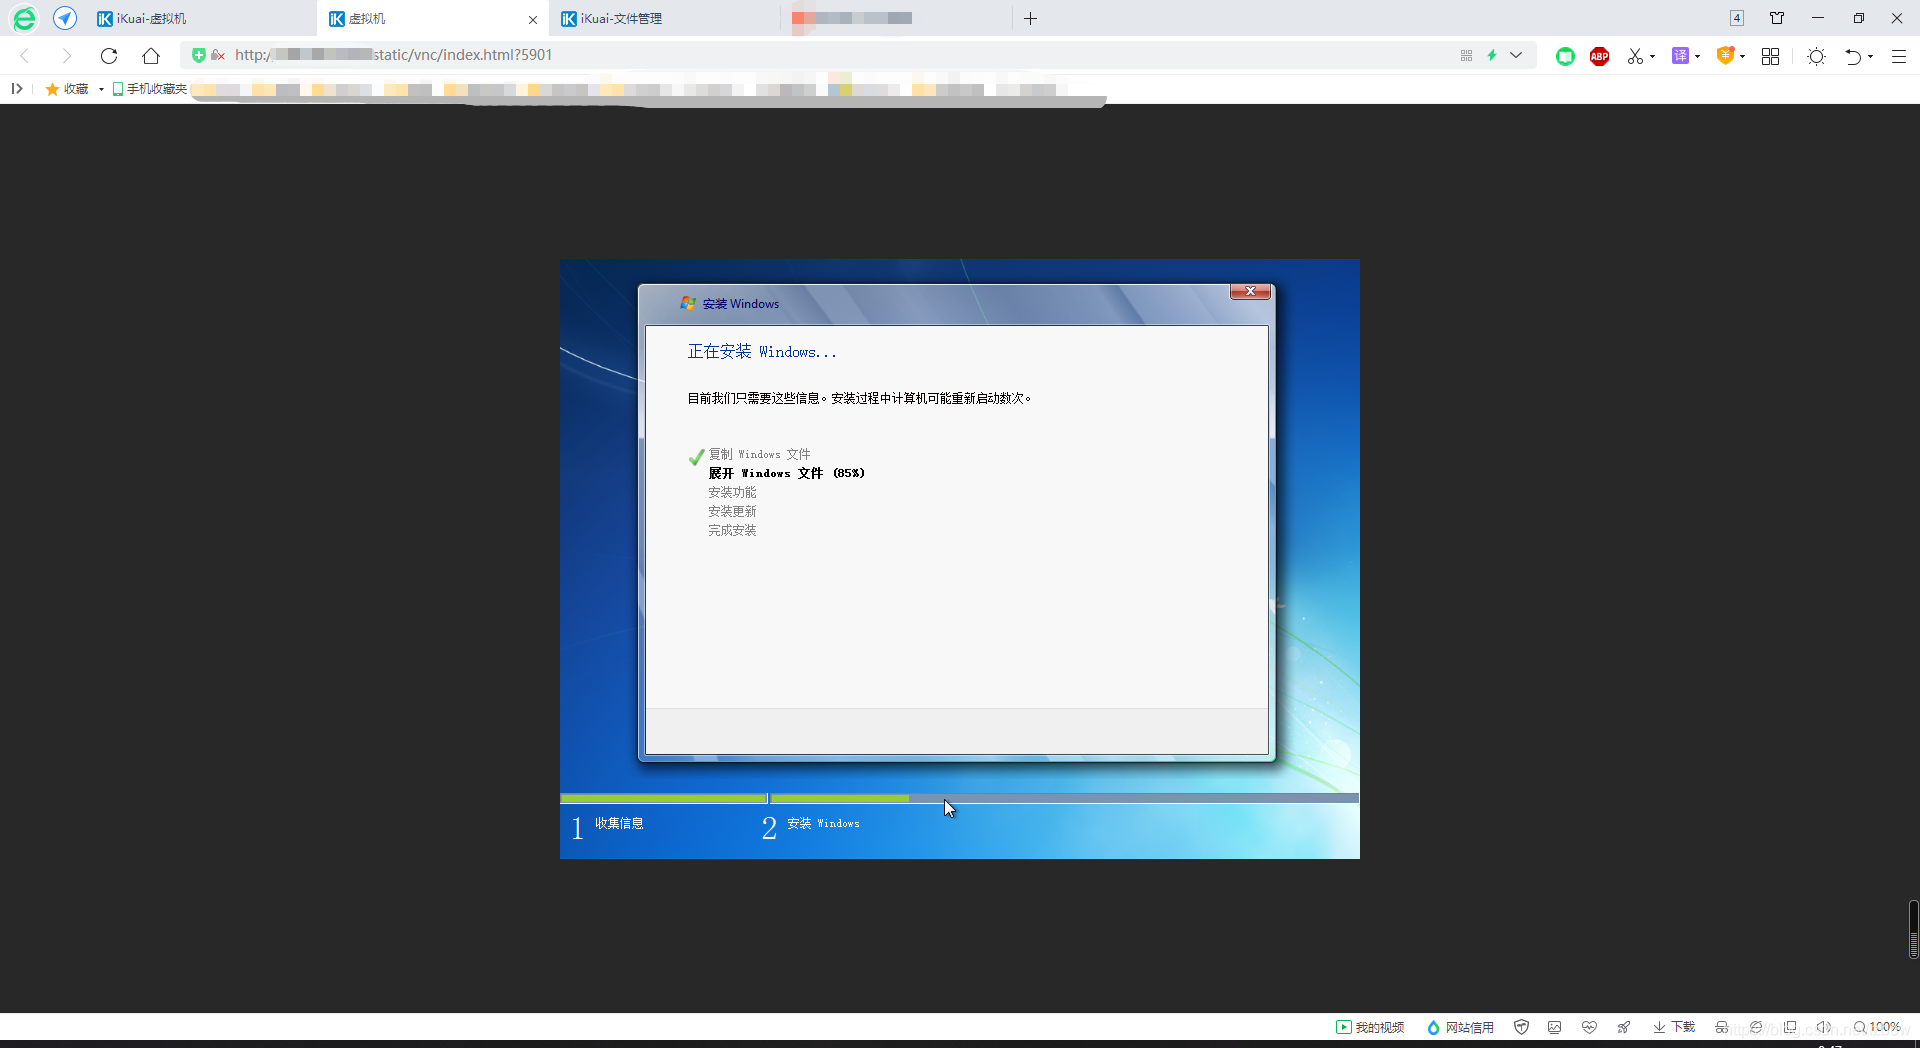The image size is (1920, 1048).
Task: Toggle the sun brightness mode icon
Action: coord(1817,57)
